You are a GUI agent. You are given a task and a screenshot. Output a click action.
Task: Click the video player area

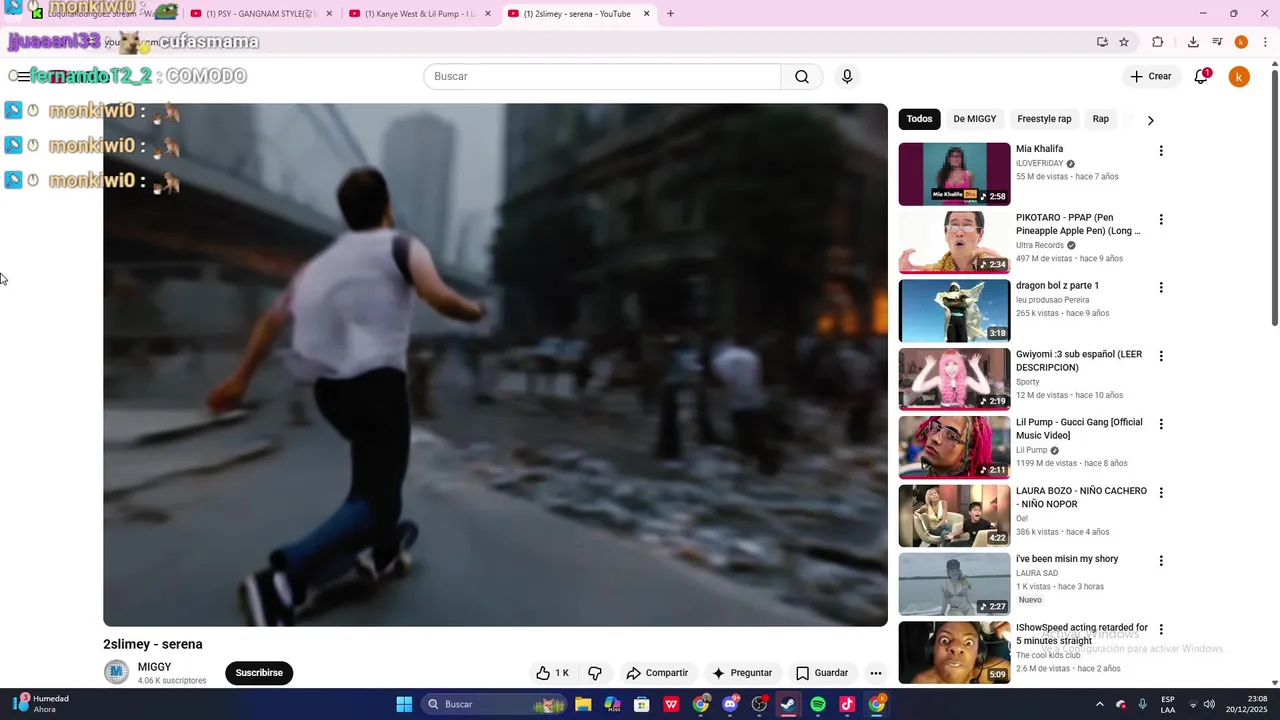point(495,365)
